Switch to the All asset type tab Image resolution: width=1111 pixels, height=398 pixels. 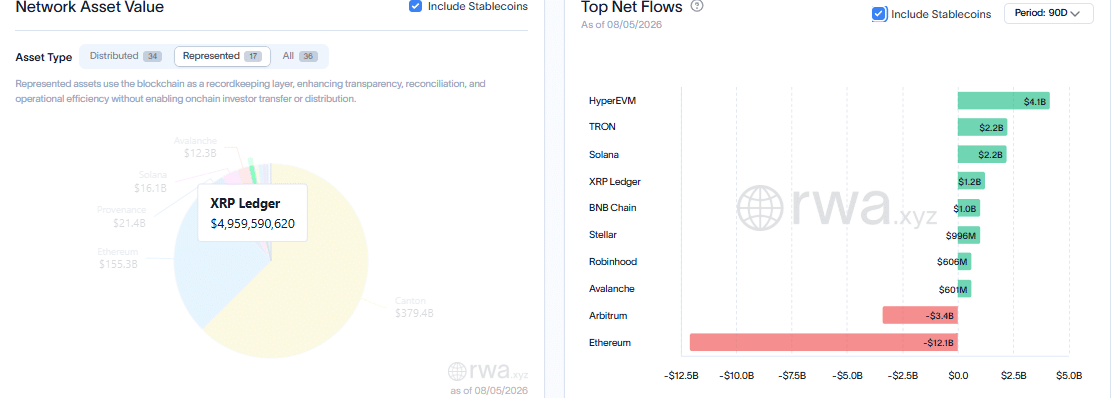coord(298,56)
